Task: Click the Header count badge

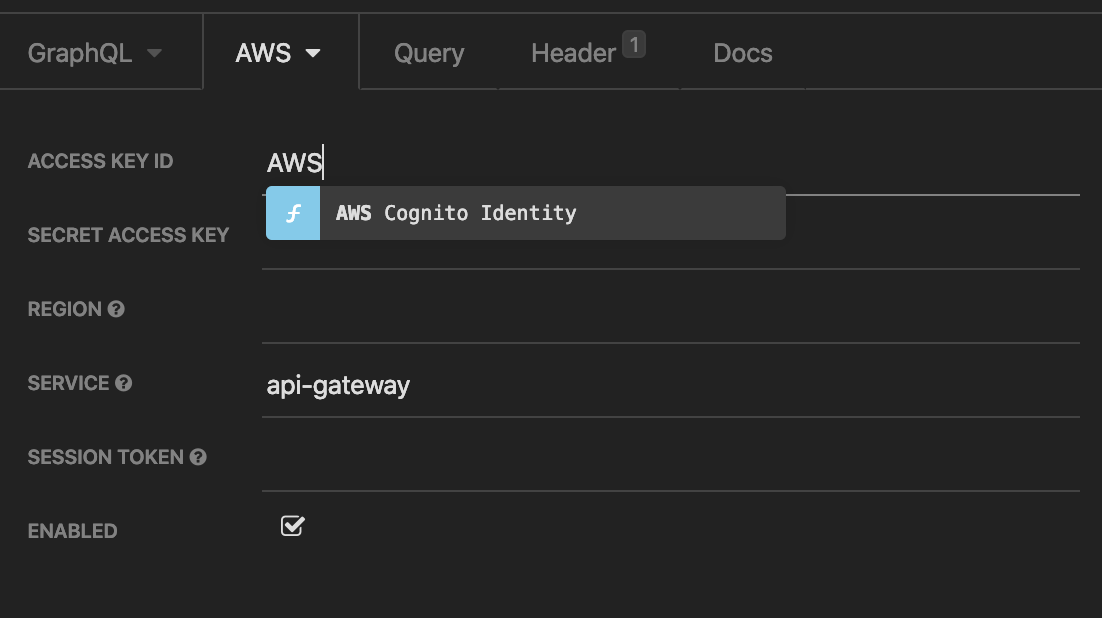Action: (634, 44)
